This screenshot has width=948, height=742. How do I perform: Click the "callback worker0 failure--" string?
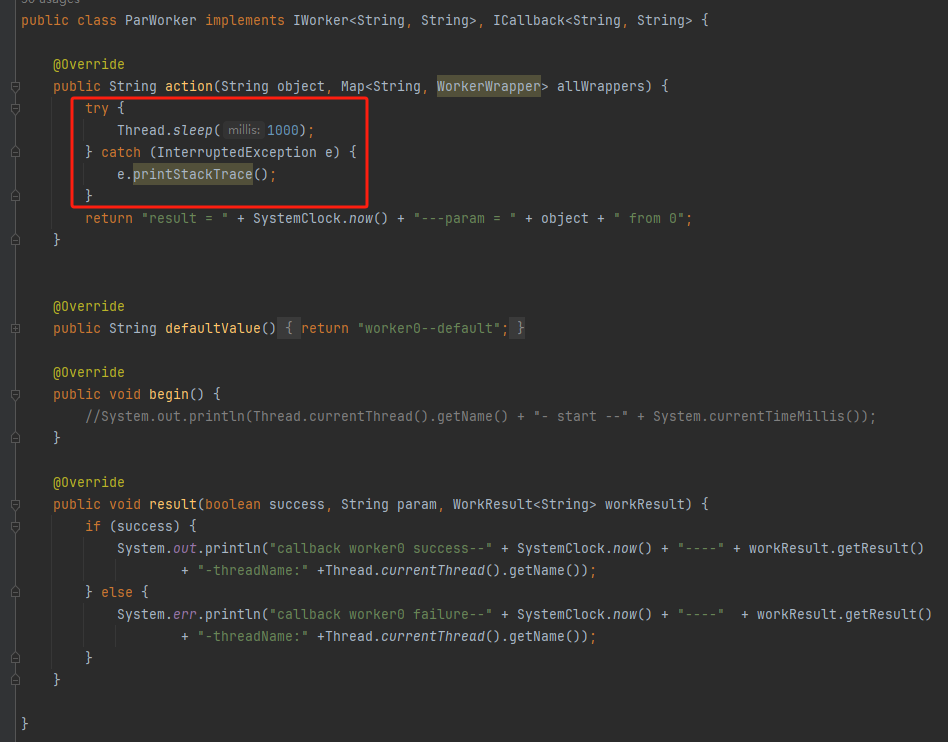[x=380, y=614]
